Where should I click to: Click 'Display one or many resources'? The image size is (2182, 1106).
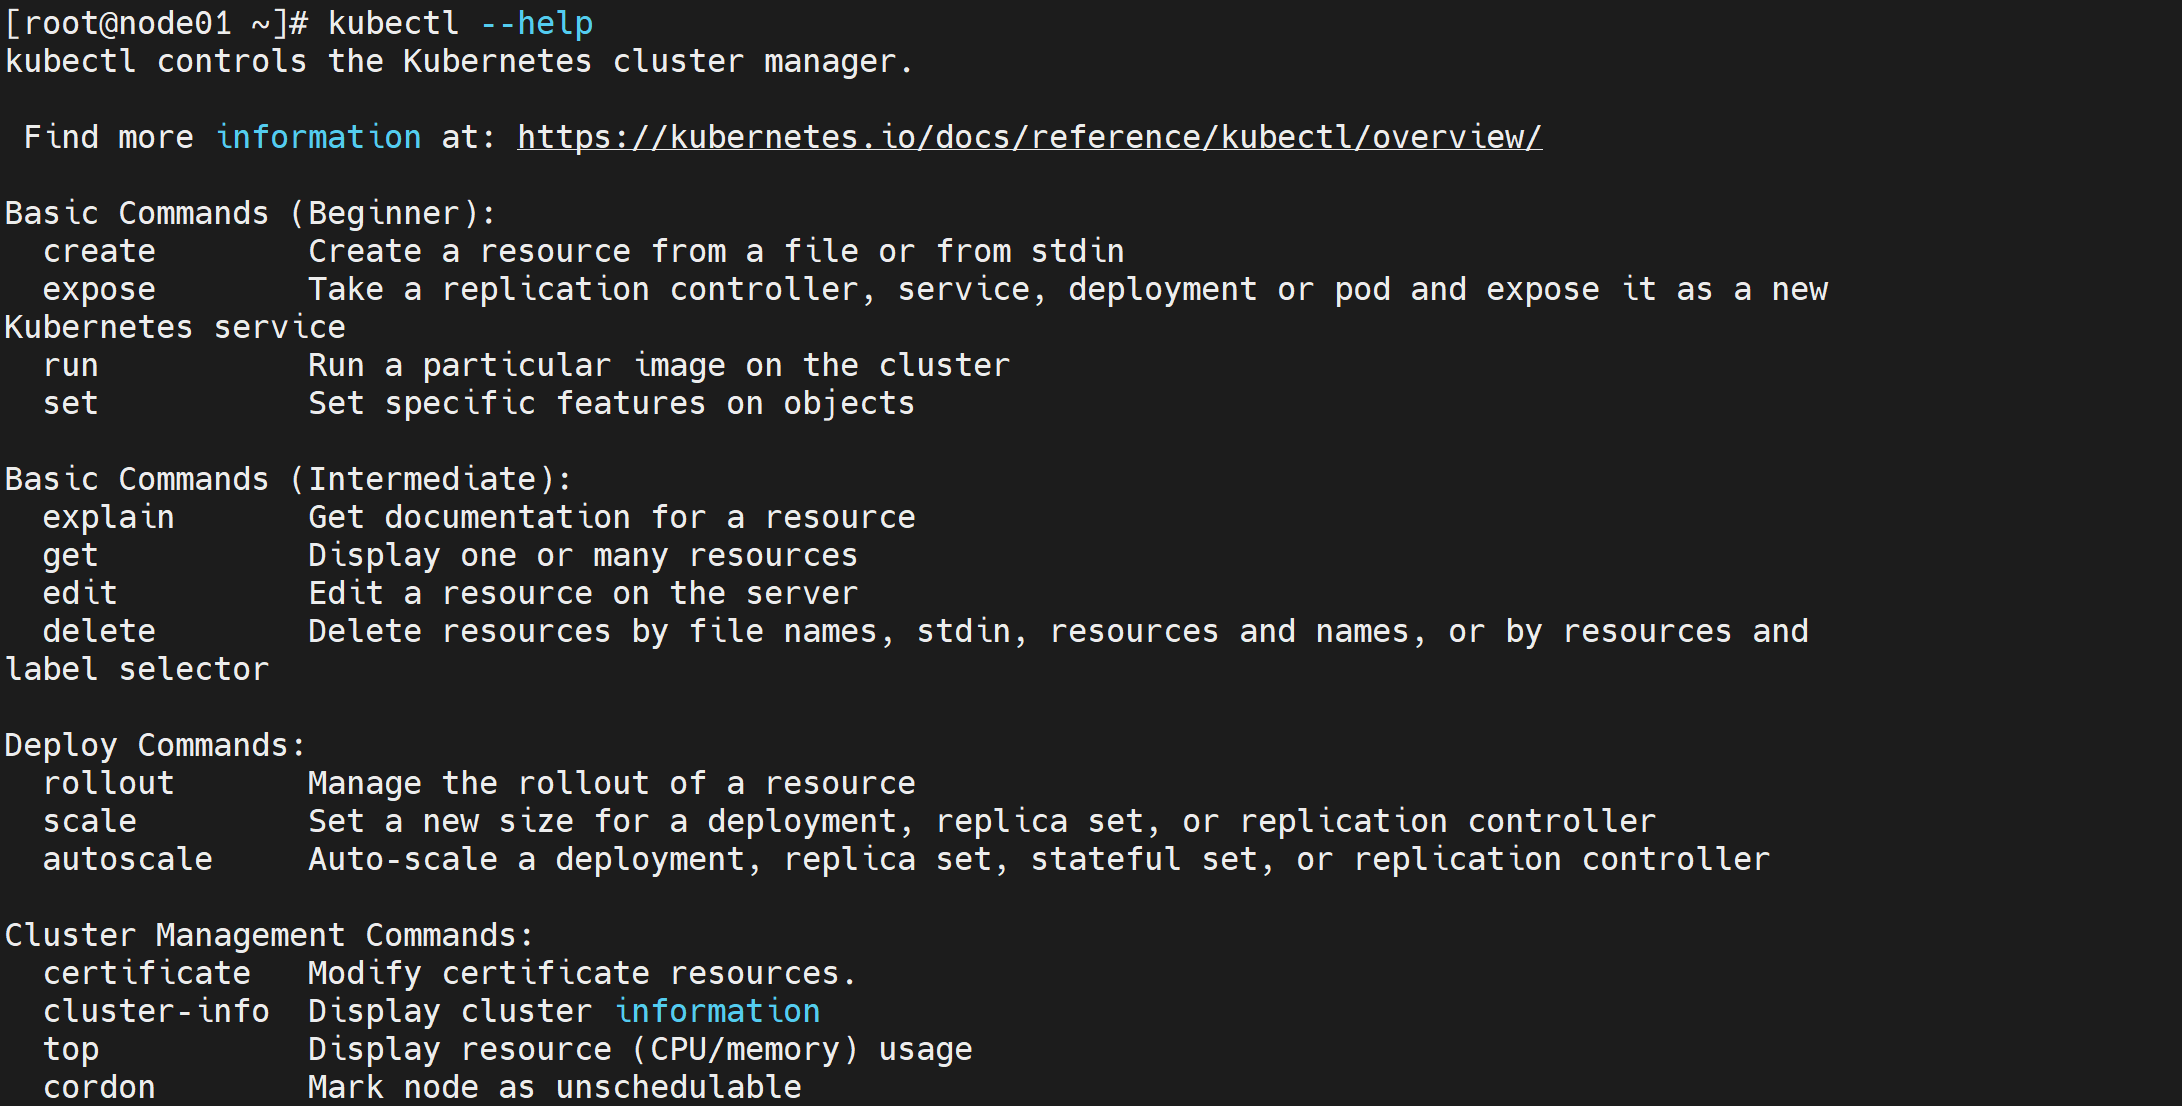pos(583,555)
